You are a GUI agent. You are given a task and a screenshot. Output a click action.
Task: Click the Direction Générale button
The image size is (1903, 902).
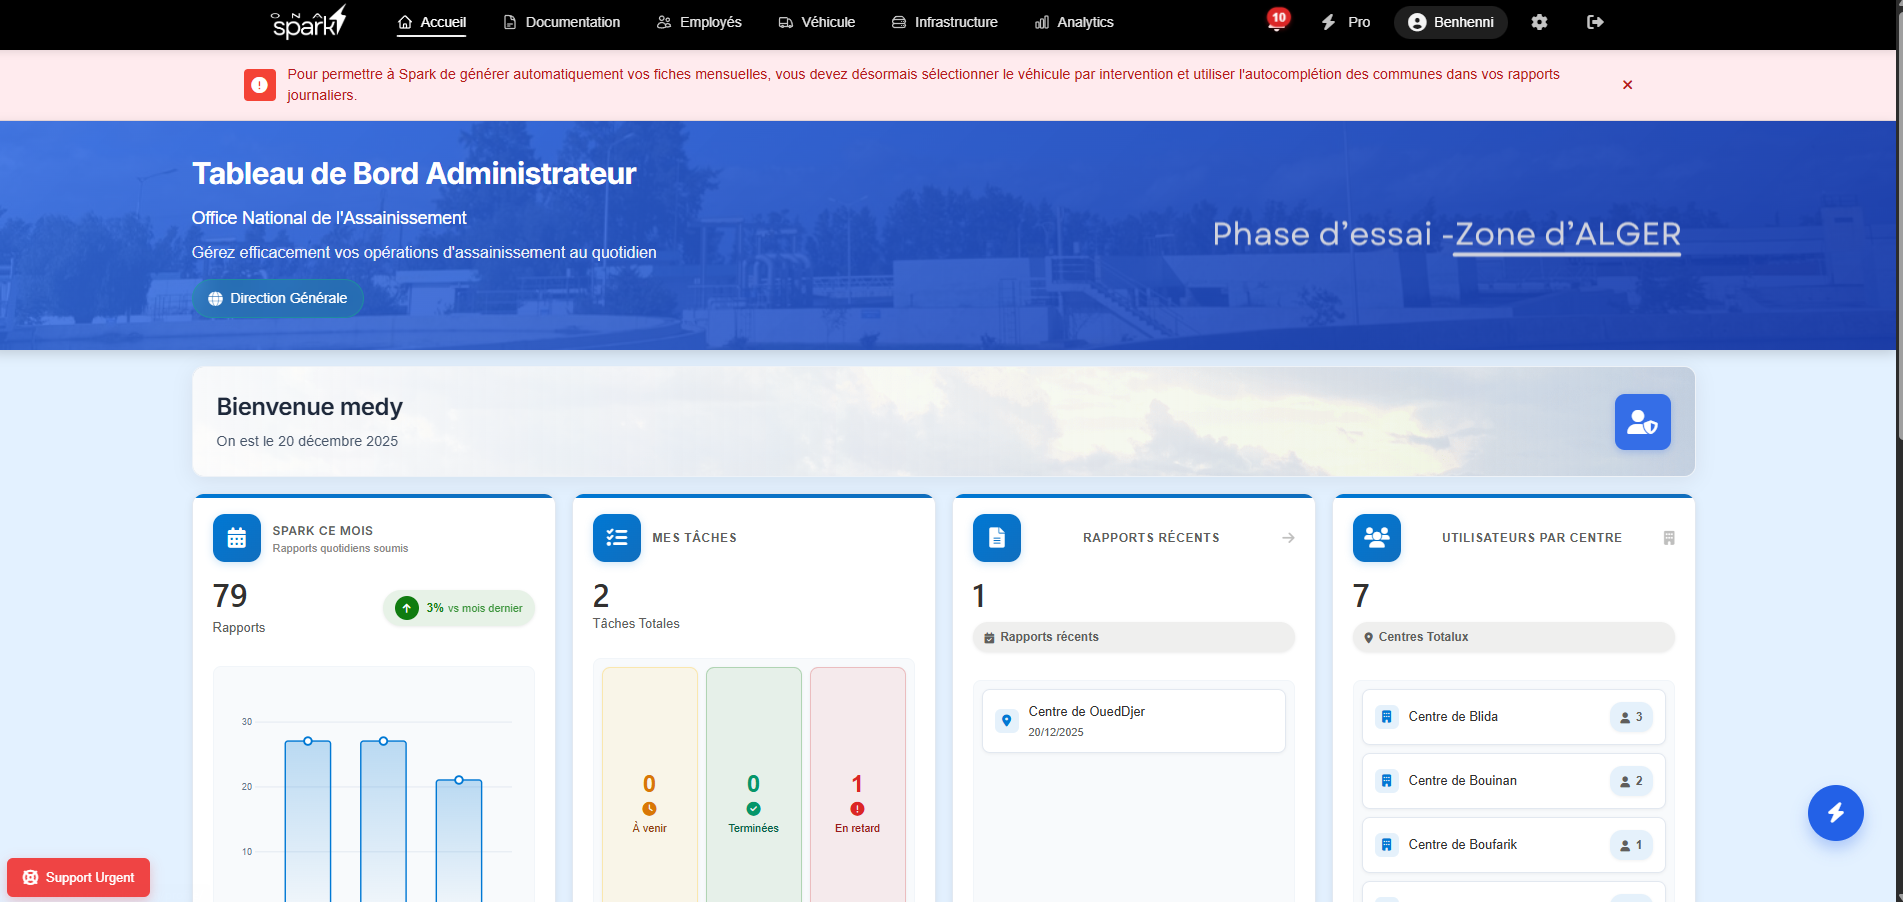[x=277, y=298]
